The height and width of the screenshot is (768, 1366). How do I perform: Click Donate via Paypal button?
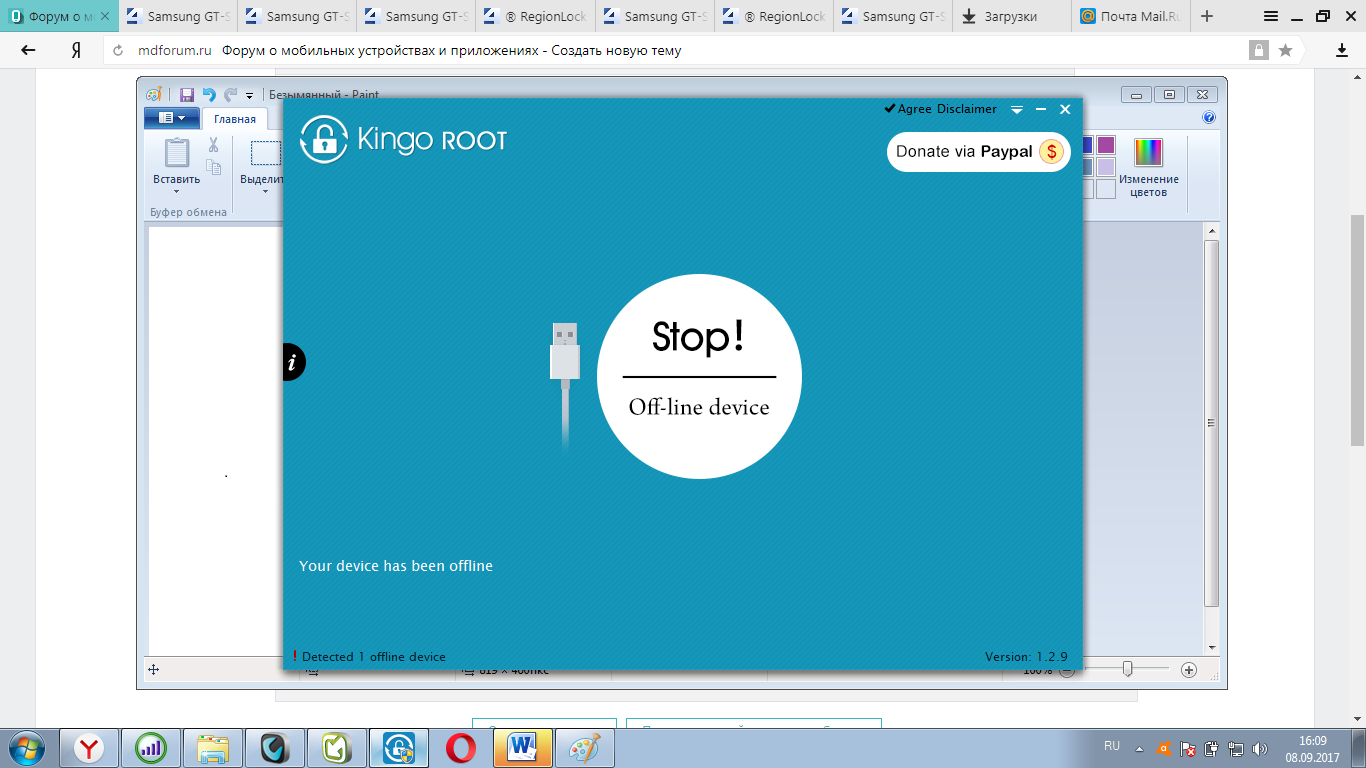point(978,152)
